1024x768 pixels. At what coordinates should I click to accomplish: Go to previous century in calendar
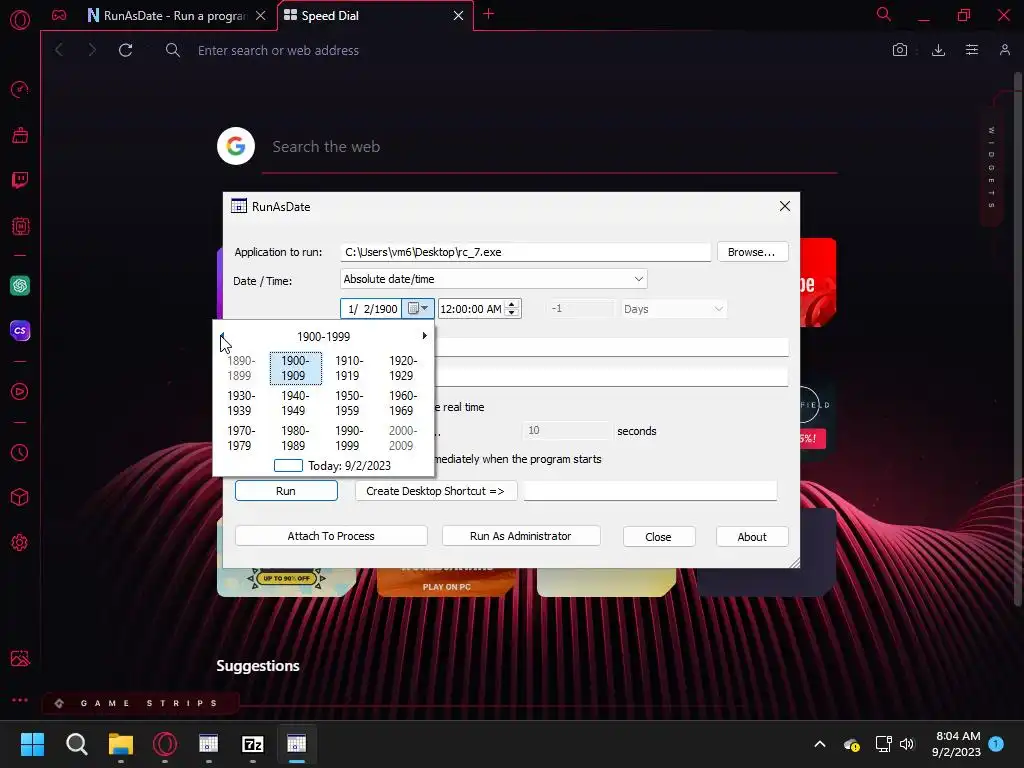click(223, 336)
